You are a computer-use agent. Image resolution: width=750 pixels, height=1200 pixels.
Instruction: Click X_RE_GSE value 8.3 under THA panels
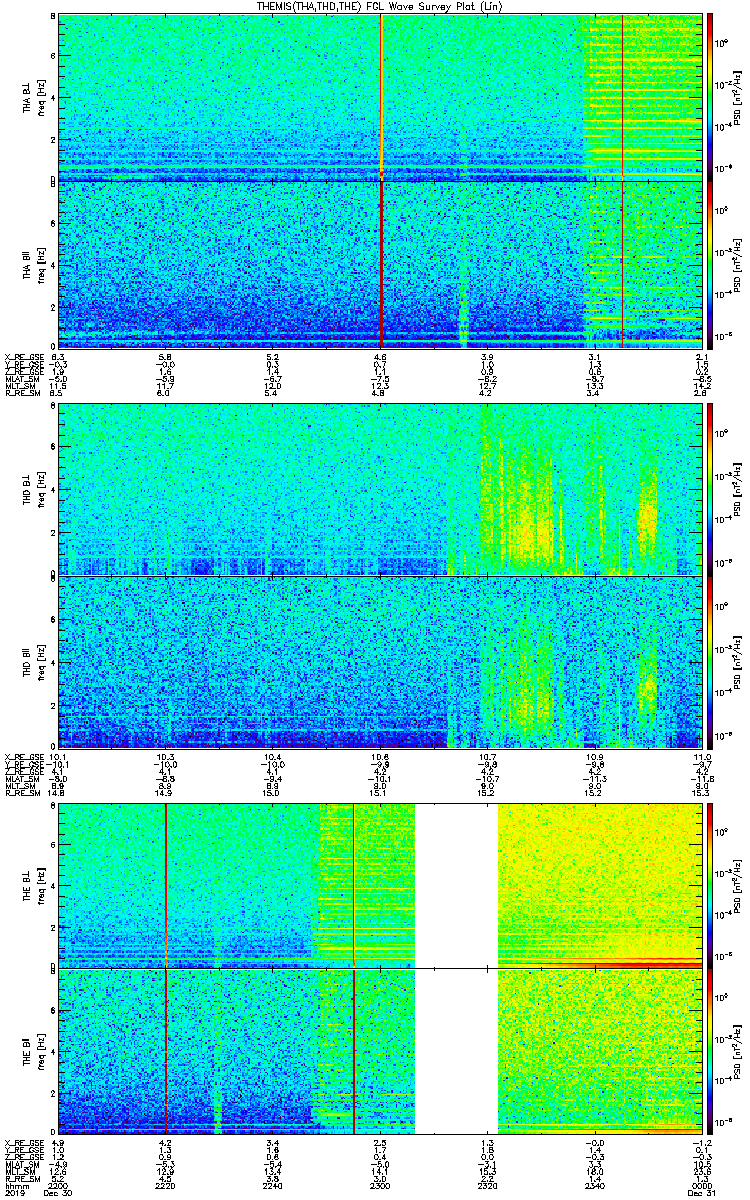click(58, 357)
